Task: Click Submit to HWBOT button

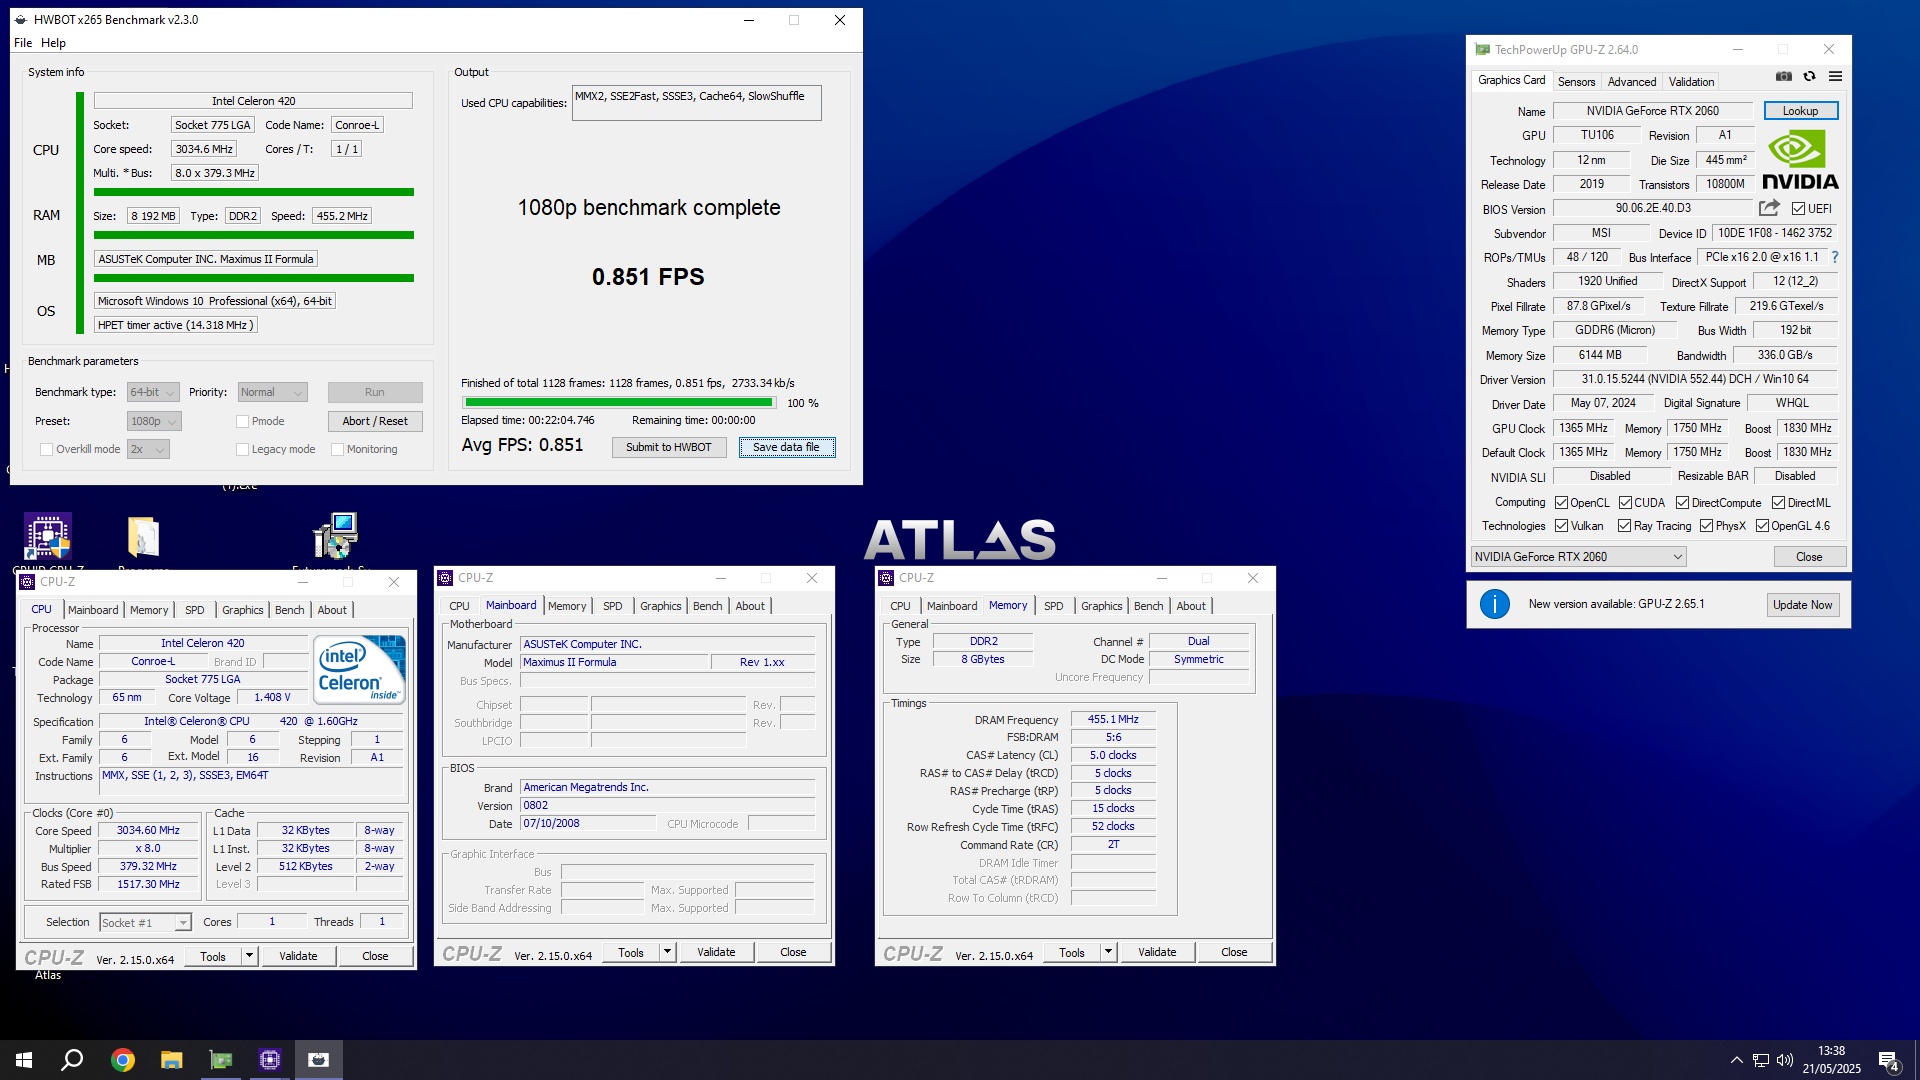Action: point(669,447)
